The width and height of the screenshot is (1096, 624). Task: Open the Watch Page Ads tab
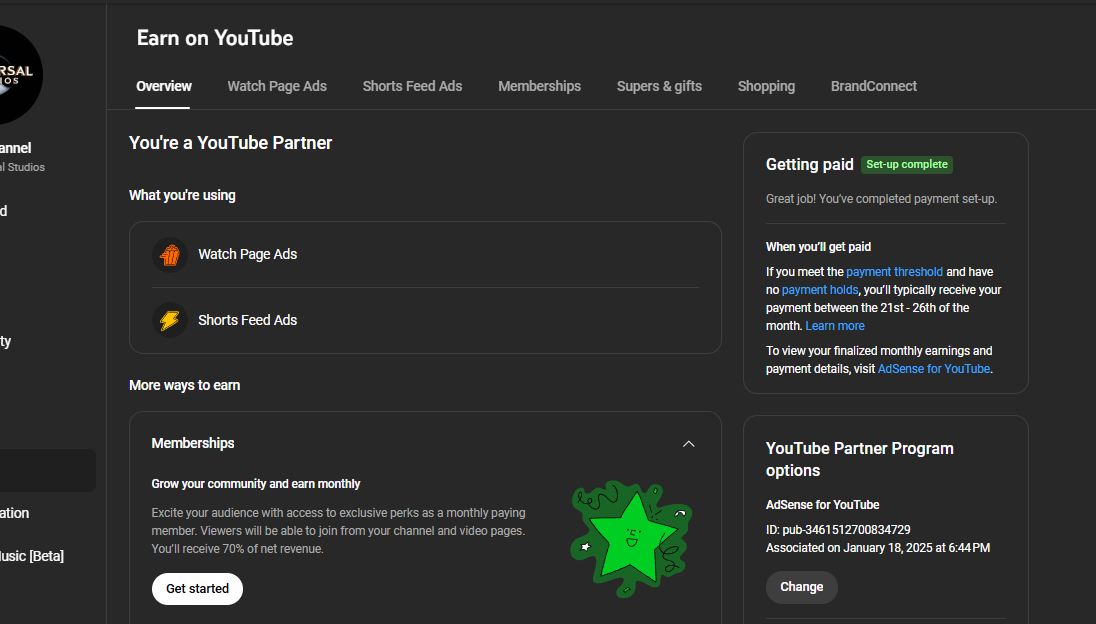click(x=277, y=87)
